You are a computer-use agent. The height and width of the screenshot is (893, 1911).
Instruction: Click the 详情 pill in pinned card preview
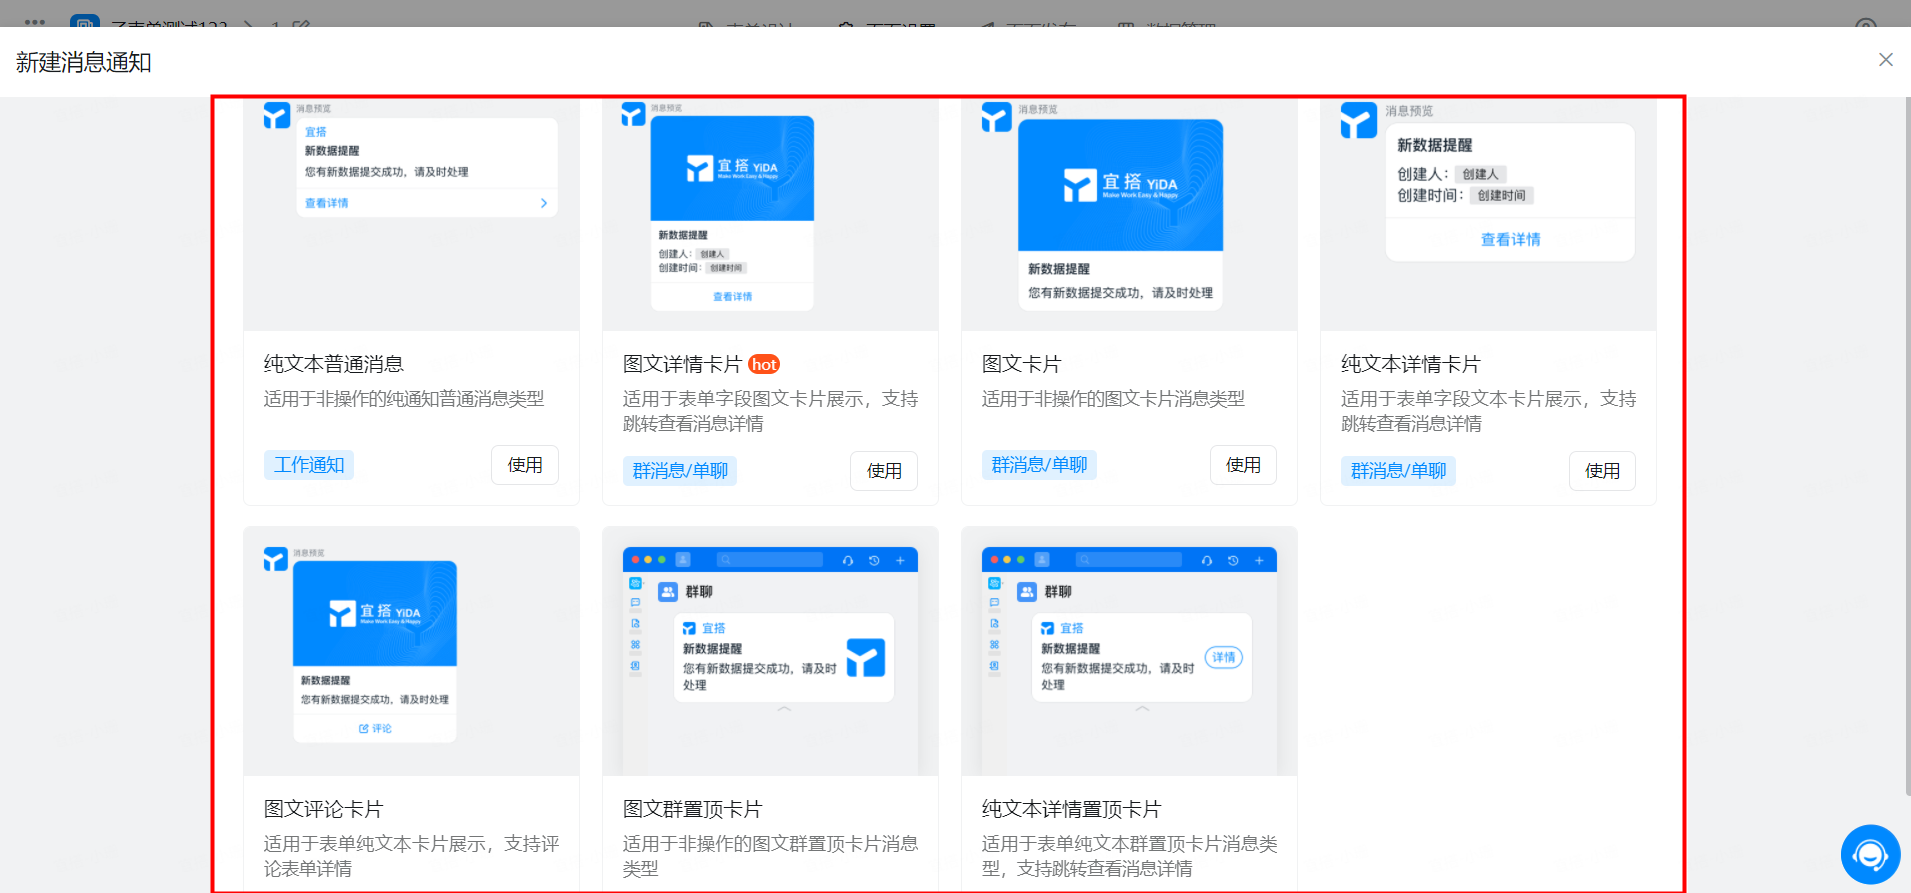click(1224, 657)
